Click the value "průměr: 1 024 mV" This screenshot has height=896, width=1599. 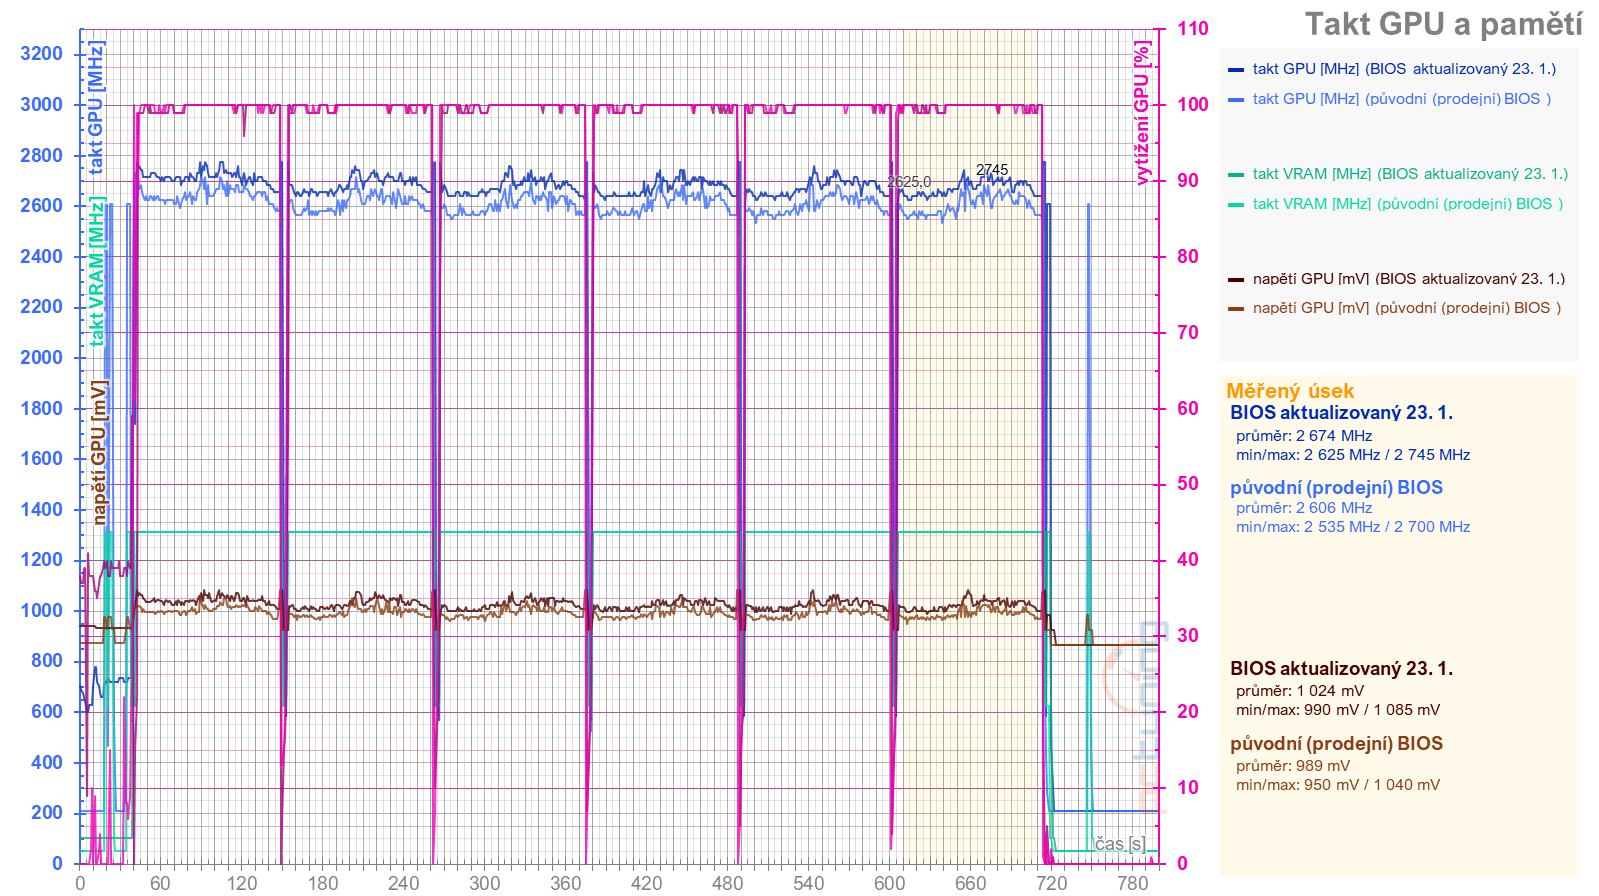click(1300, 691)
